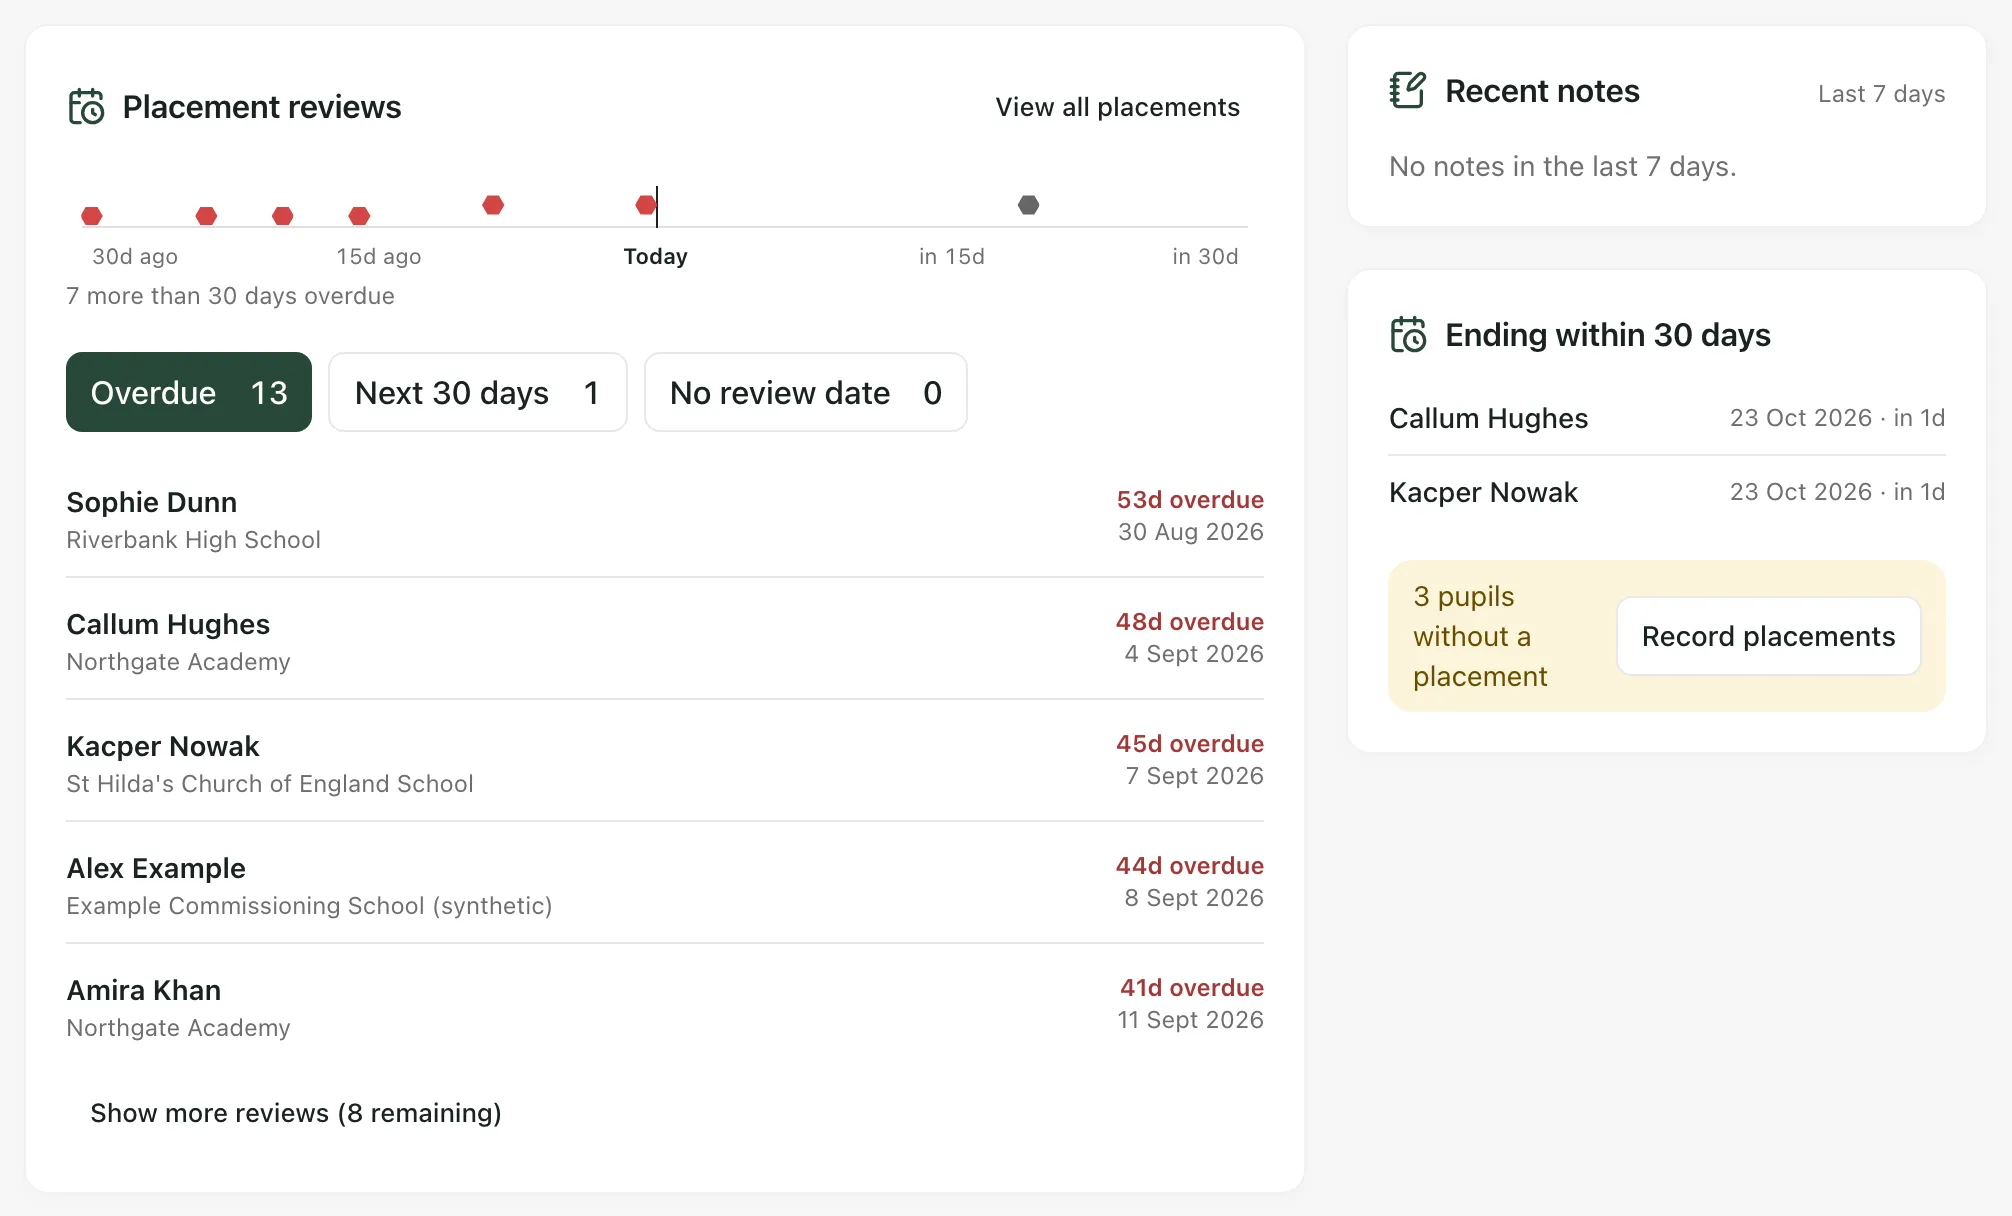Image resolution: width=2012 pixels, height=1216 pixels.
Task: Click the red timeline marker at 30d ago
Action: (92, 216)
